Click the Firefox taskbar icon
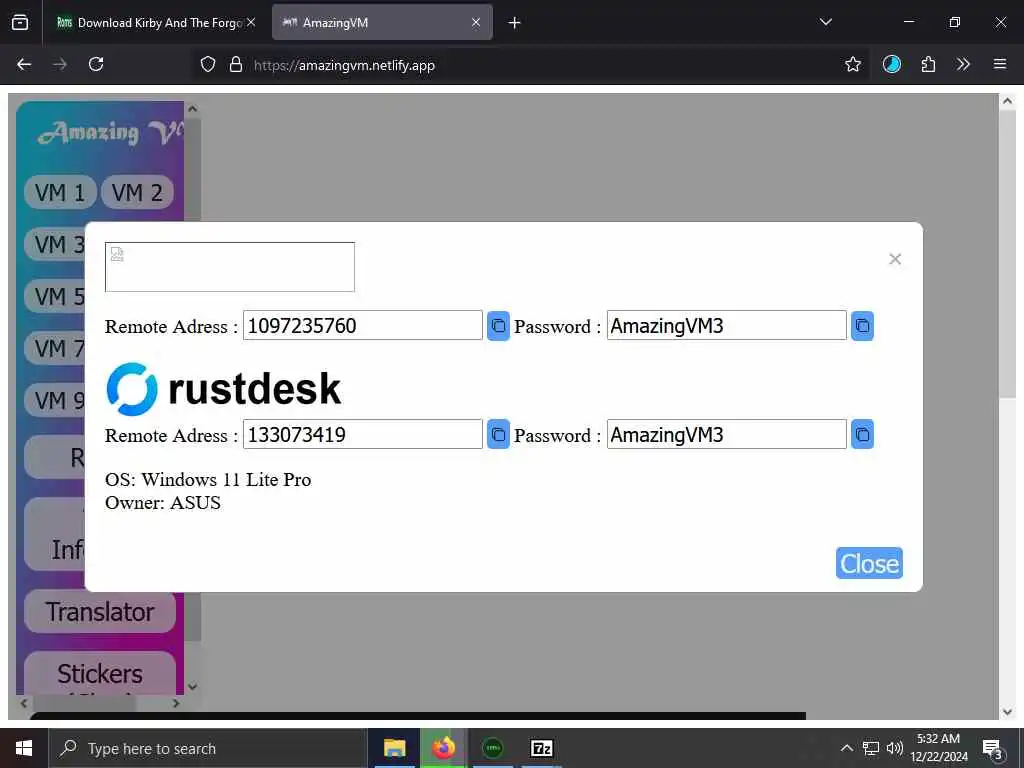 coord(443,748)
